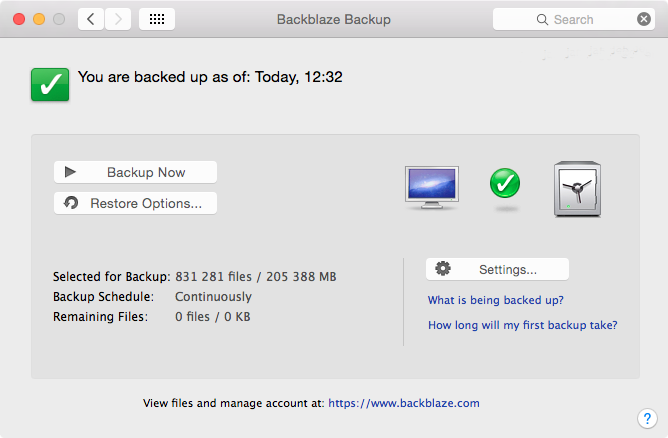Open 'How long will my first backup take?' link
This screenshot has width=668, height=438.
point(522,325)
